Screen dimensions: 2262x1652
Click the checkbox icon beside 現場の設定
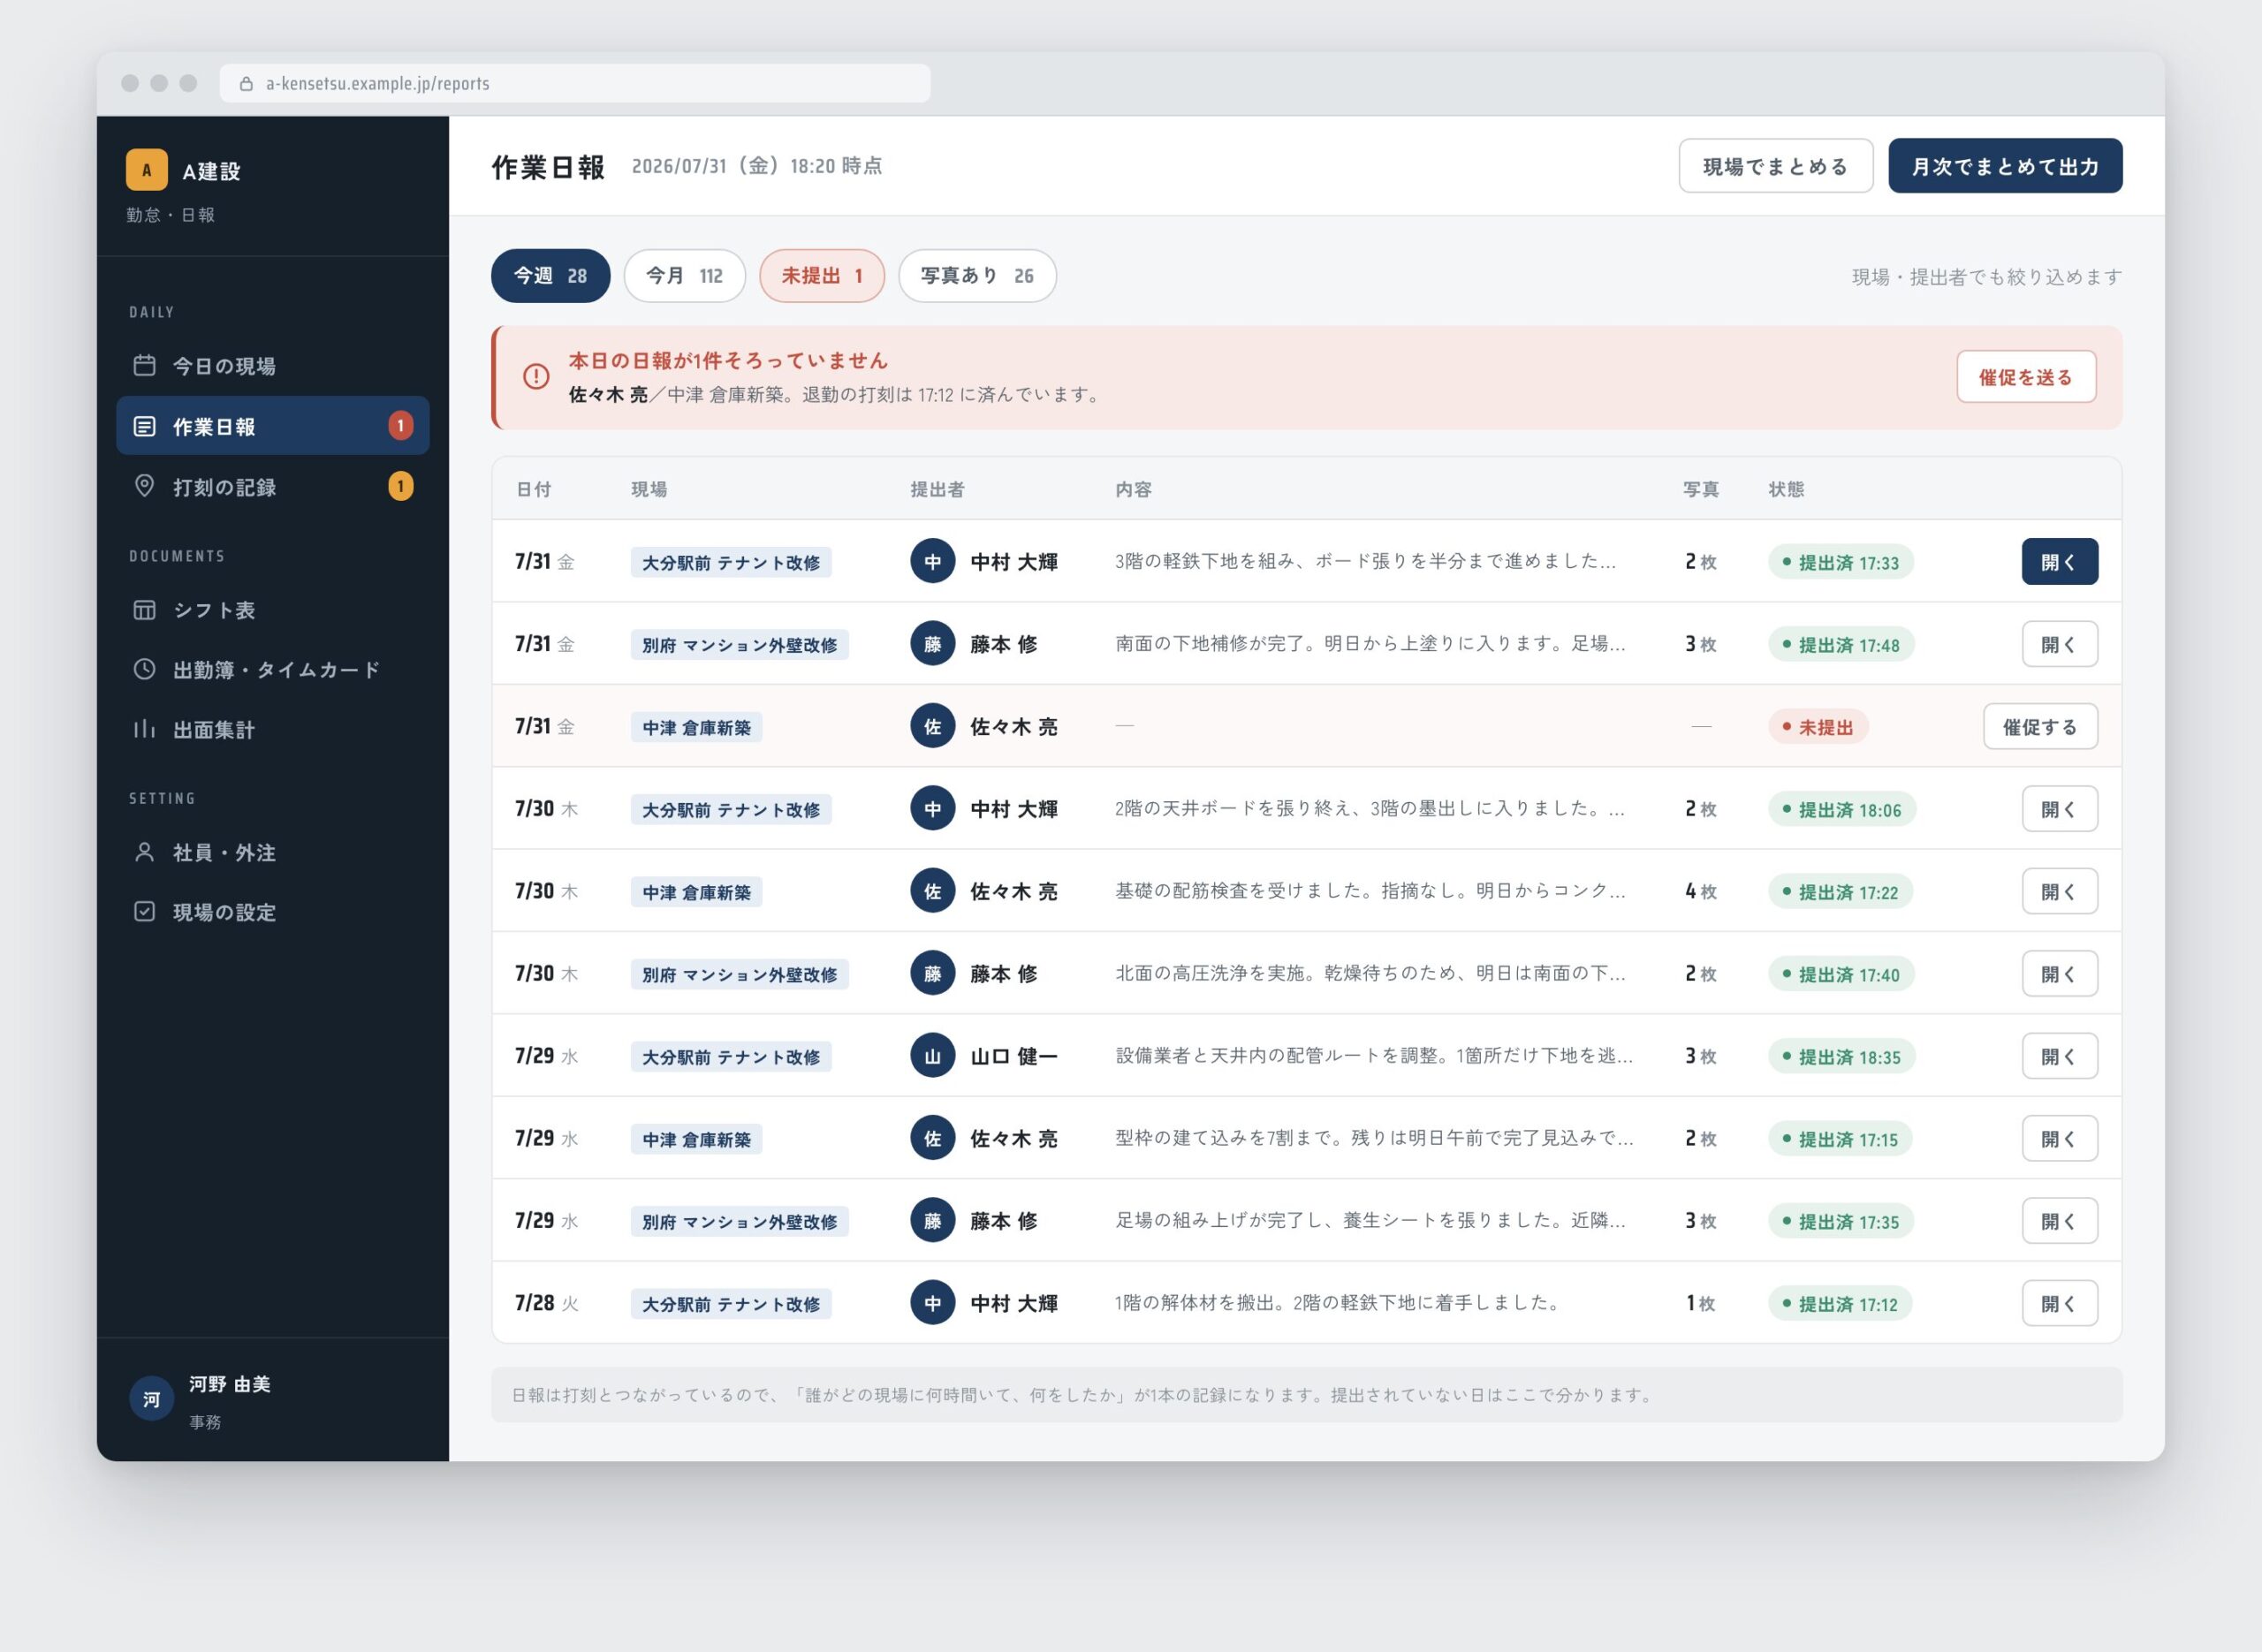pyautogui.click(x=144, y=911)
